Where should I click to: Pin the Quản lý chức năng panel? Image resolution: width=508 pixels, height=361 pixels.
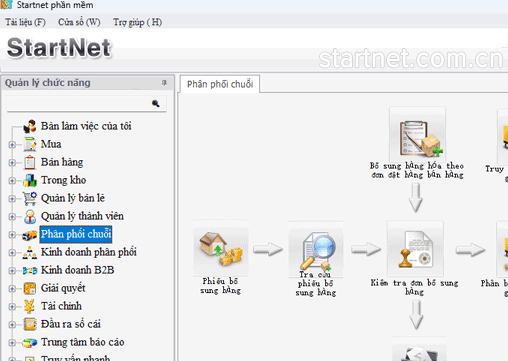click(x=164, y=83)
